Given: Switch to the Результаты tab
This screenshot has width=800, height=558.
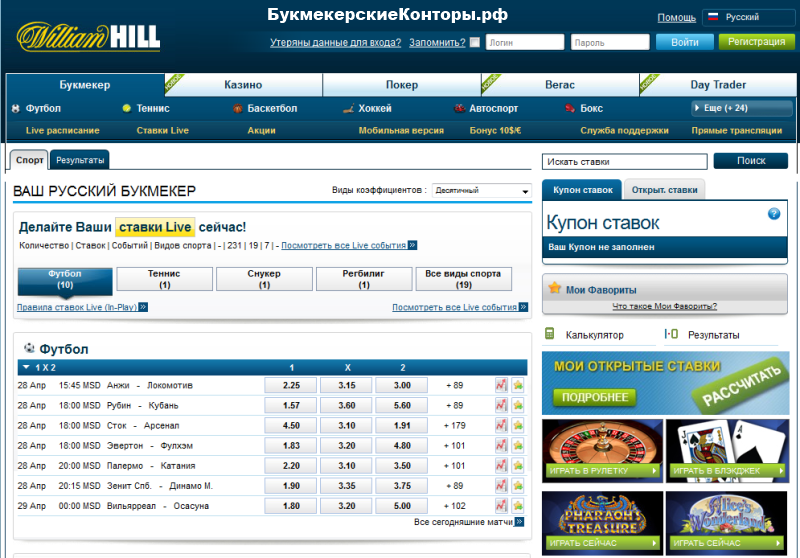Looking at the screenshot, I should pyautogui.click(x=80, y=160).
